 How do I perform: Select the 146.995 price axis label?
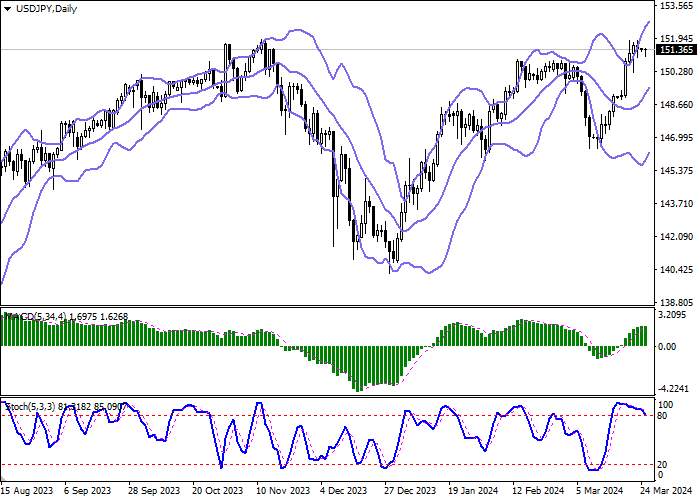click(x=677, y=138)
